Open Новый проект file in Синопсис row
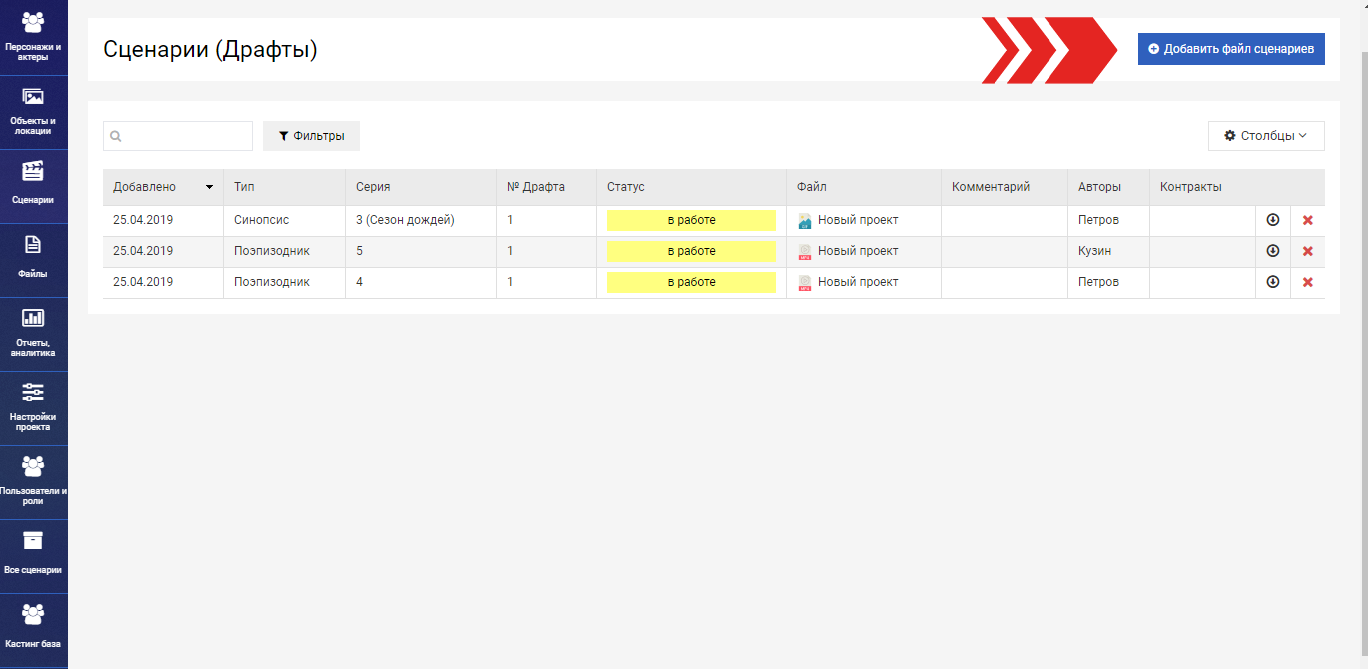1368x669 pixels. point(858,220)
